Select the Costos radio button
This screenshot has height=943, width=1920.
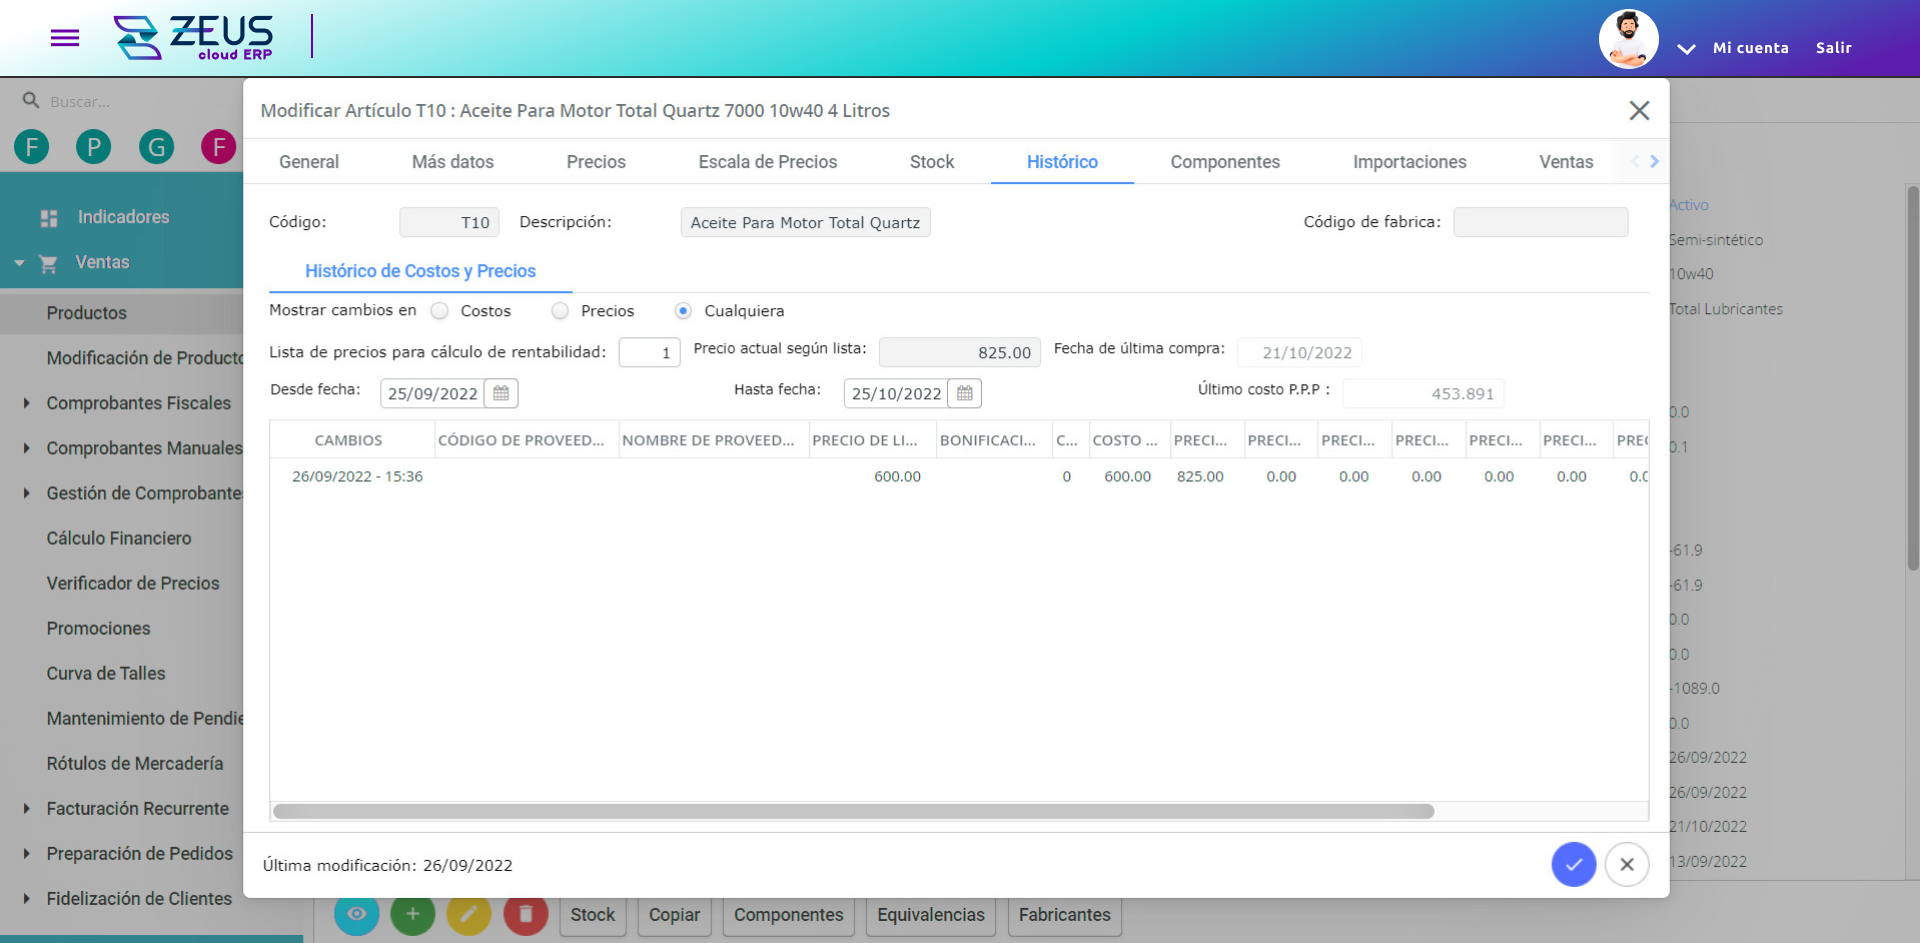click(x=440, y=311)
